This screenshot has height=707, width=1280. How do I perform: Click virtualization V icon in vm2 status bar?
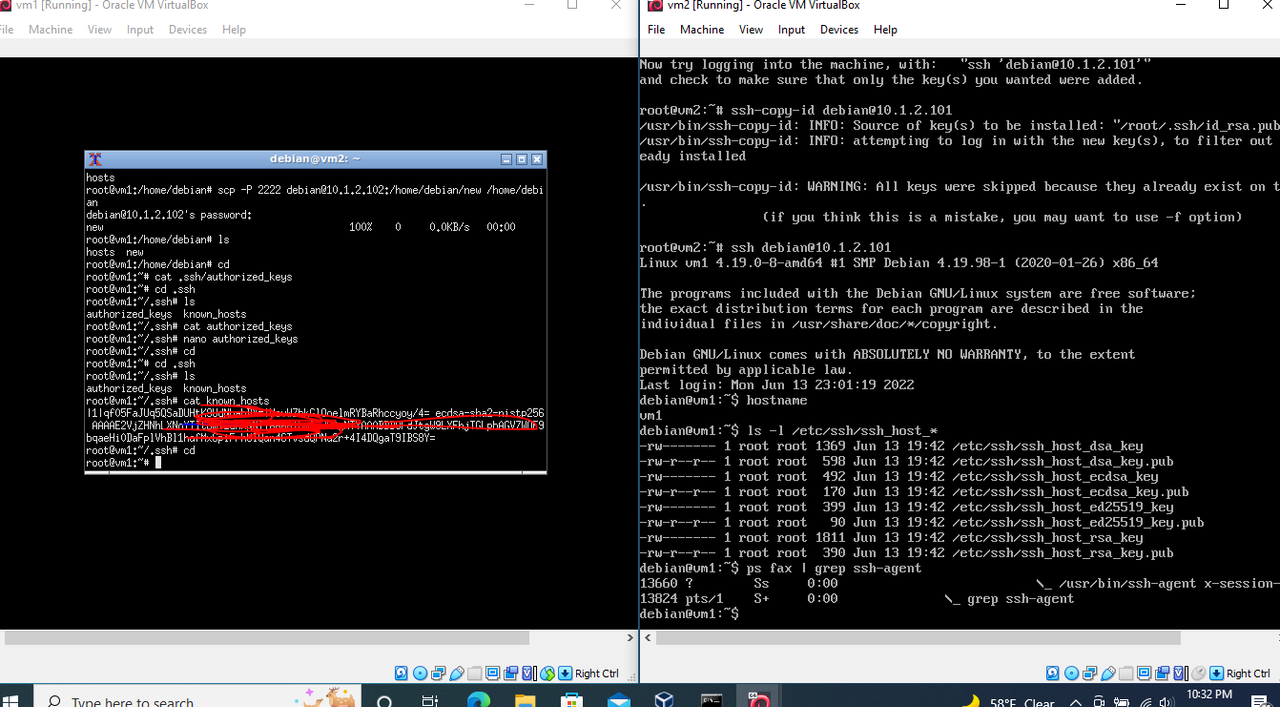point(1179,673)
